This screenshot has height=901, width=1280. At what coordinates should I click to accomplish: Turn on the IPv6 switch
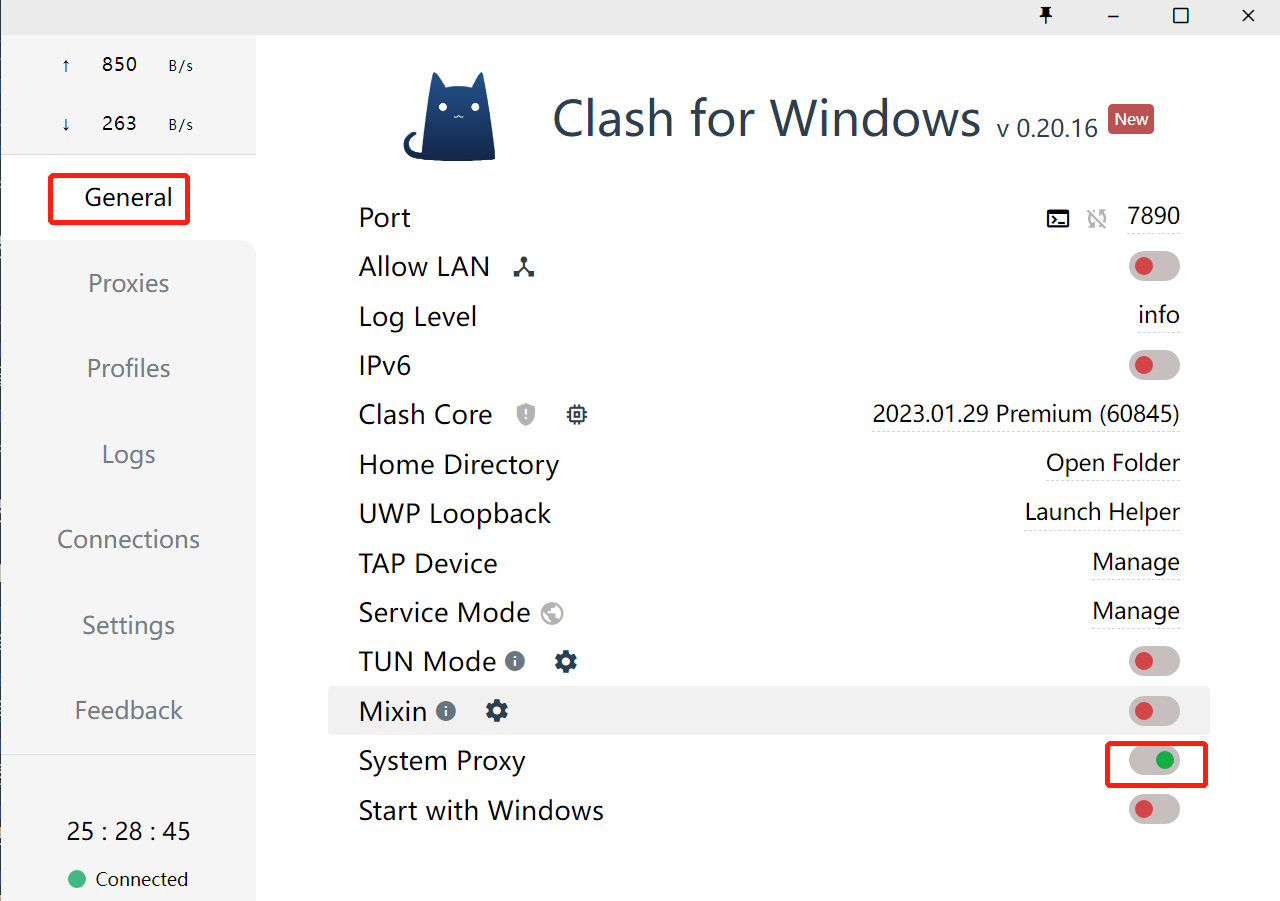pyautogui.click(x=1154, y=365)
